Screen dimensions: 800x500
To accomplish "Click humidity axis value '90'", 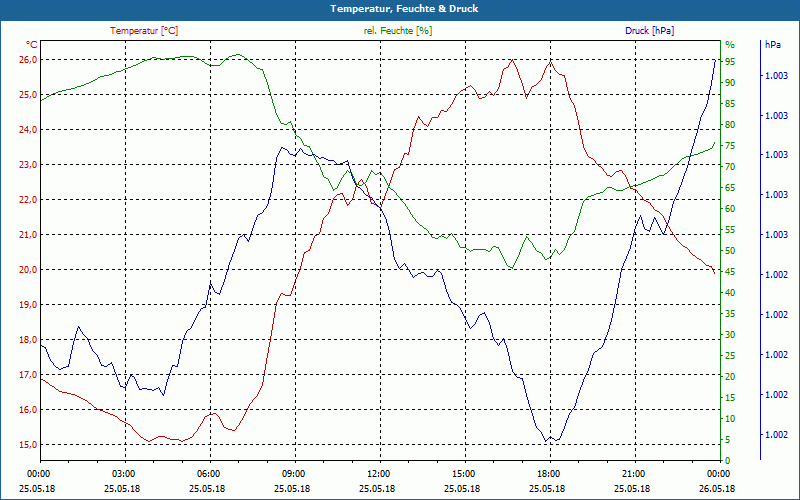I will (x=730, y=83).
